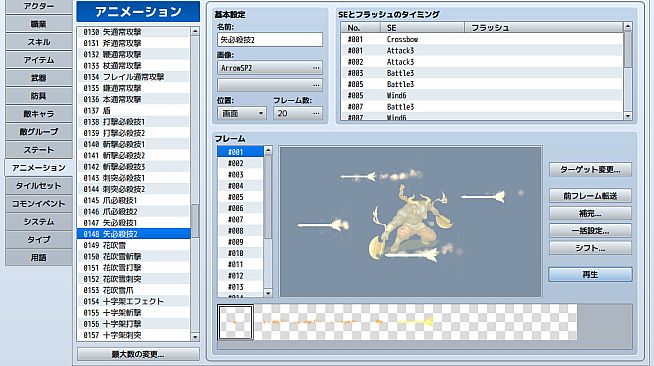Select frame #005
The height and width of the screenshot is (366, 654).
tap(240, 197)
